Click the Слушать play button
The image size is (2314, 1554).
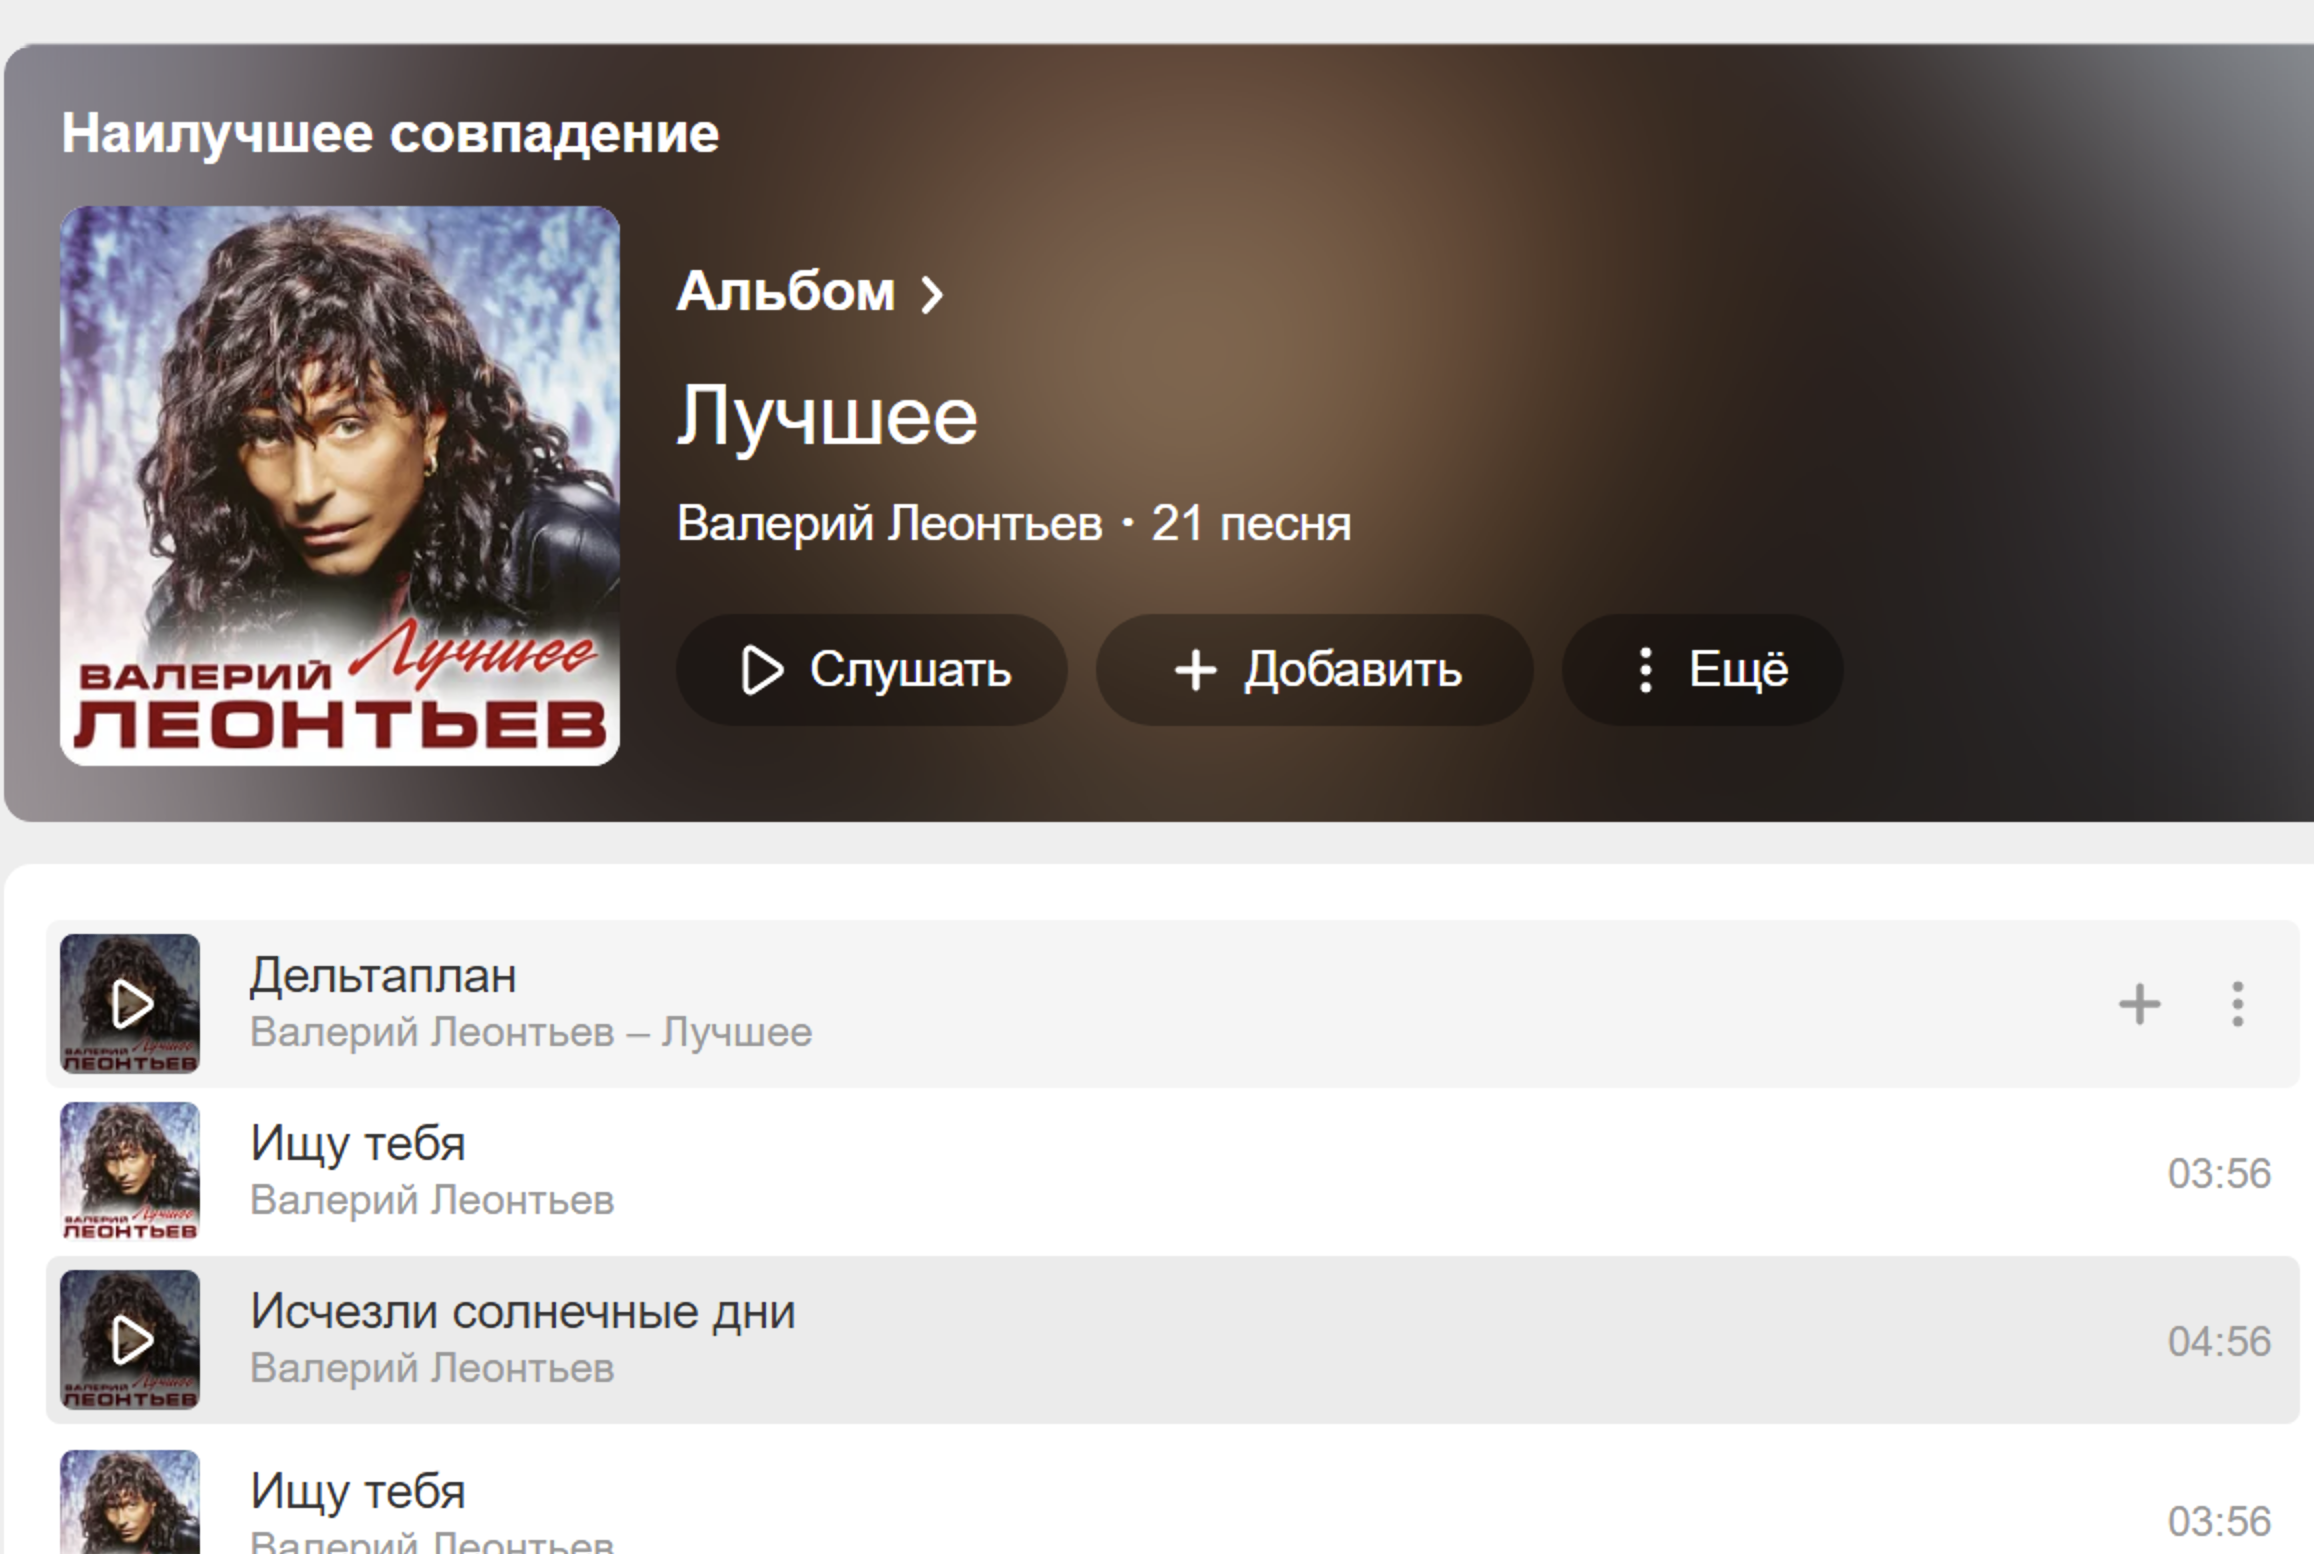pyautogui.click(x=872, y=669)
